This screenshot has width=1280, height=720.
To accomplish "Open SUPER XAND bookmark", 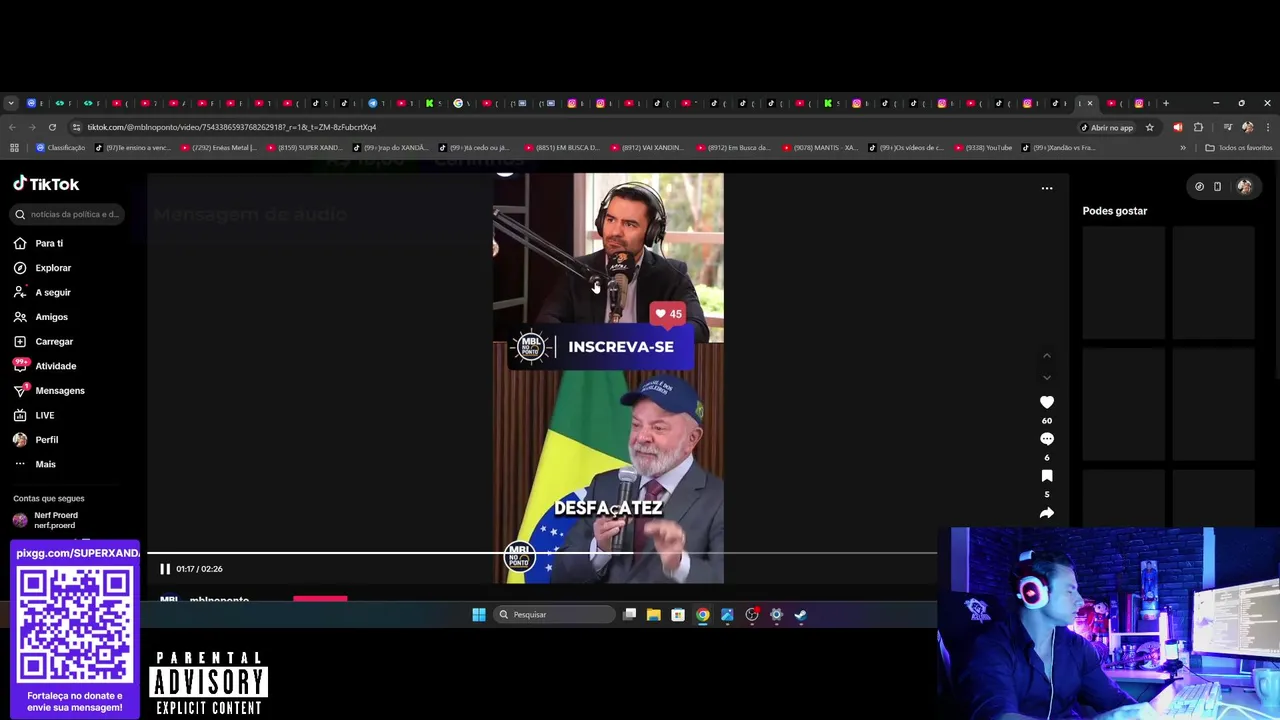I will (x=304, y=148).
